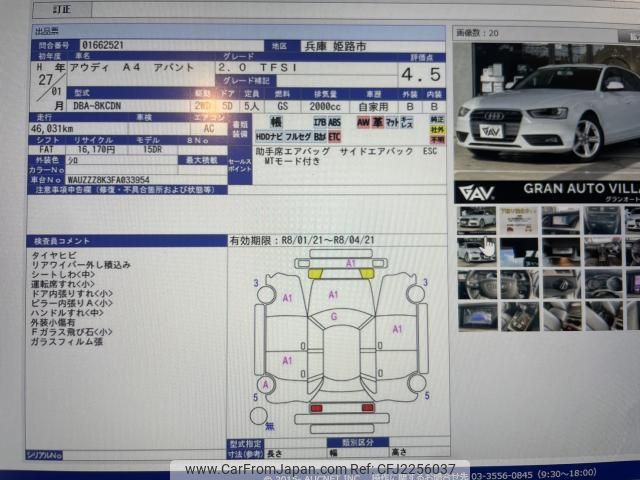Open the large white Audi main photo

[x=546, y=108]
